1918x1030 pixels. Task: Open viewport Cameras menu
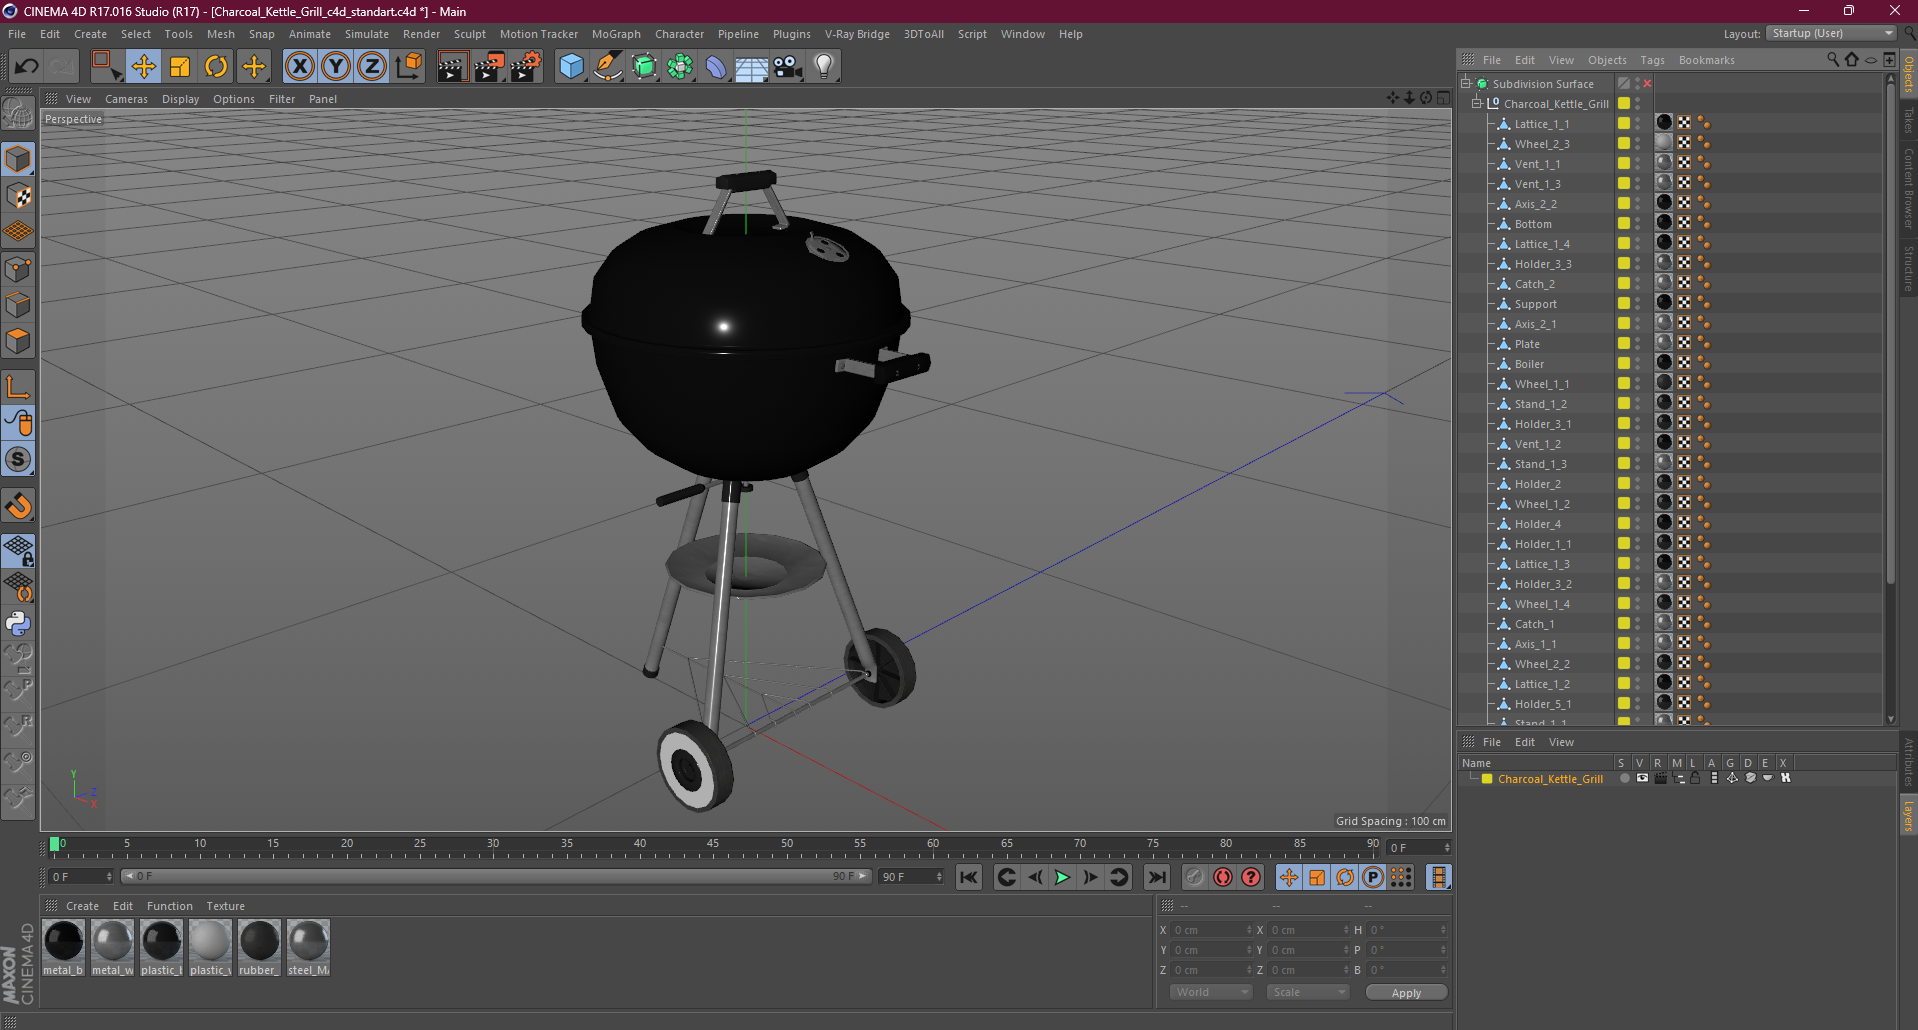tap(126, 99)
